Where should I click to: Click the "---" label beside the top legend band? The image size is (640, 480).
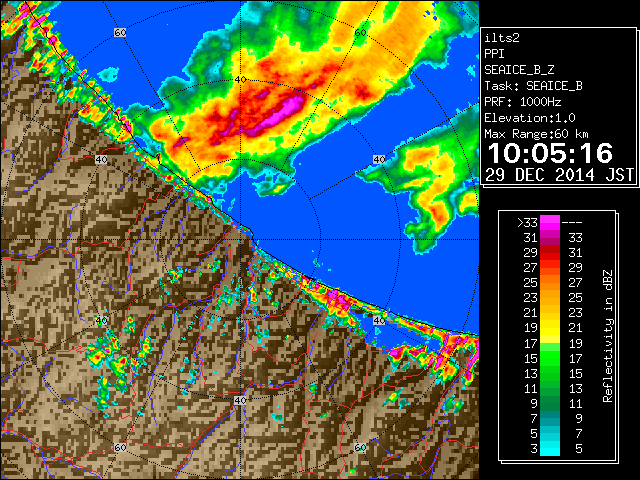coord(572,223)
